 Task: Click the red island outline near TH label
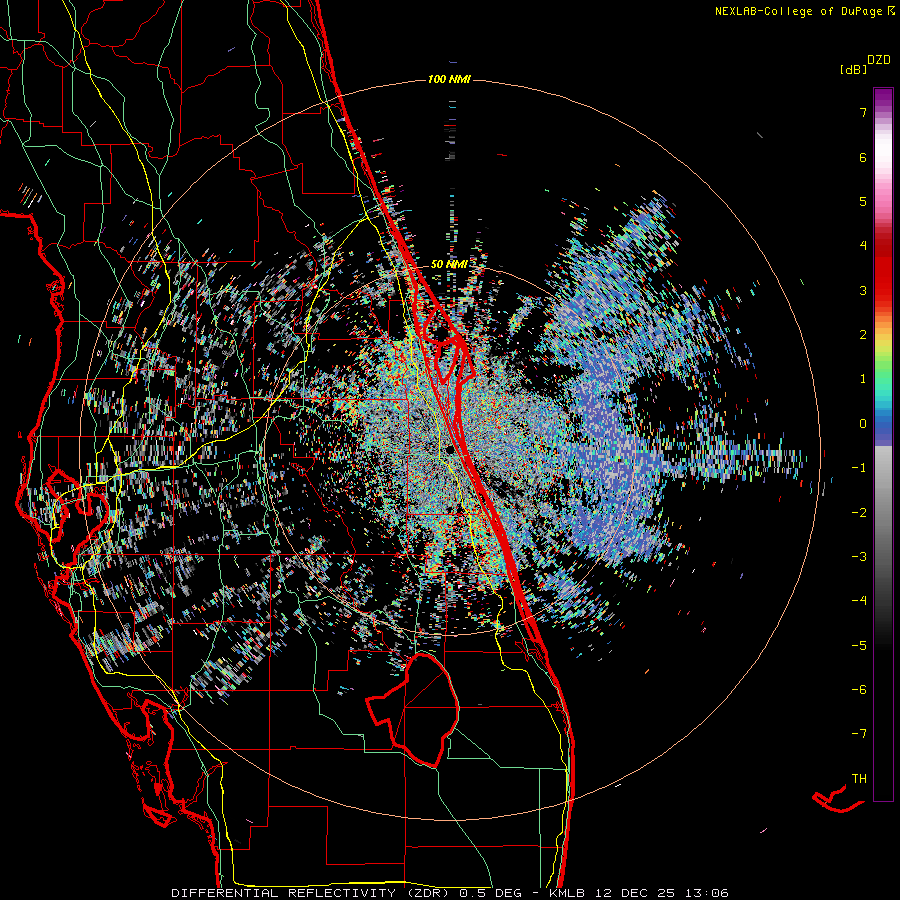(838, 800)
